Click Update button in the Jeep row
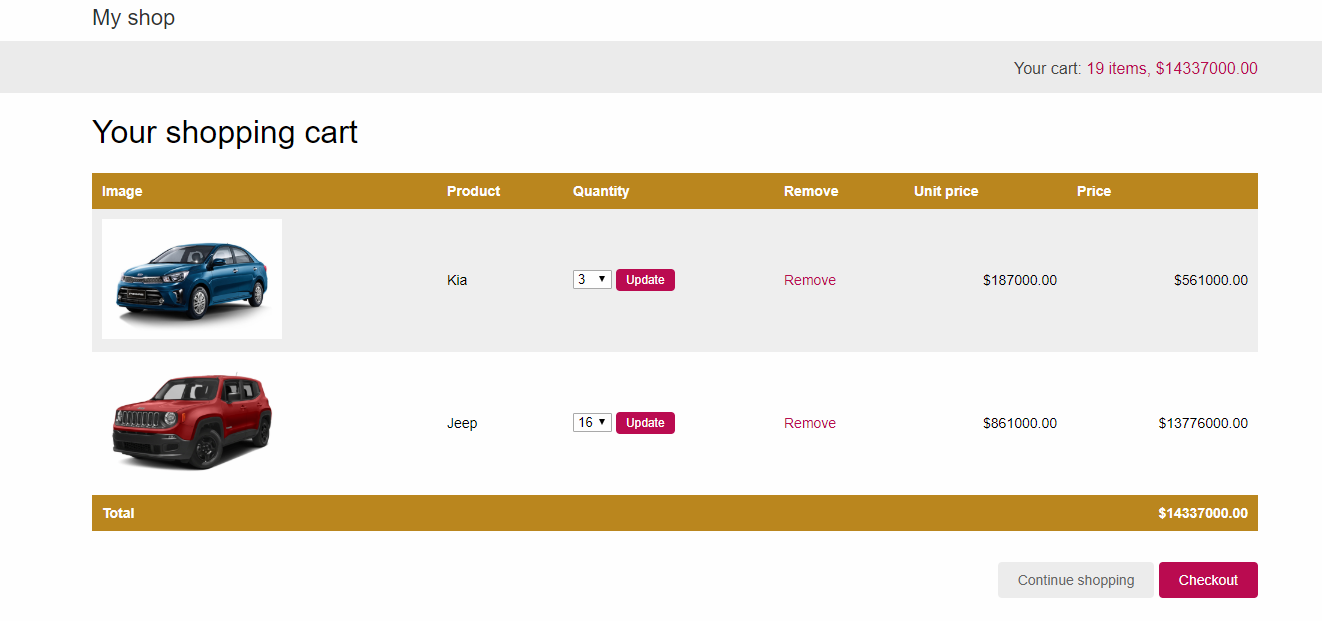Image resolution: width=1322 pixels, height=621 pixels. [x=645, y=423]
